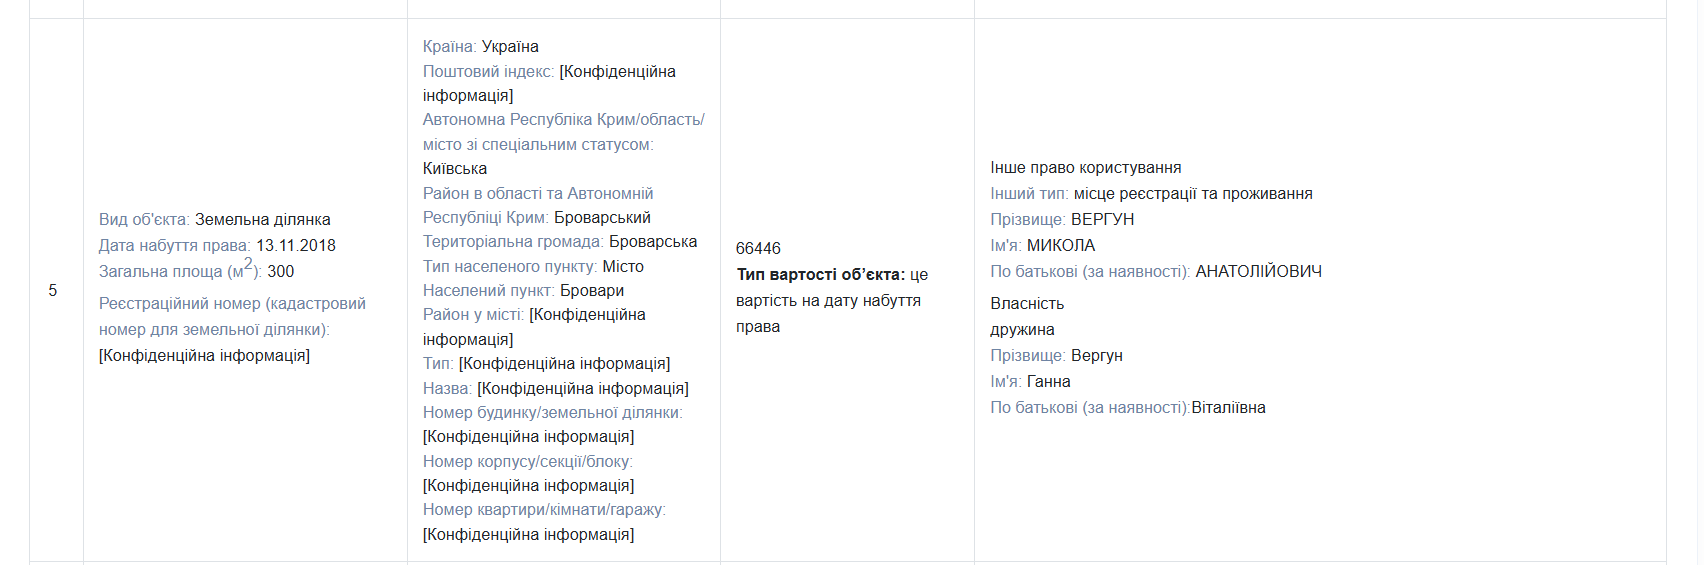Image resolution: width=1704 pixels, height=565 pixels.
Task: Click settlement type value 'Місто'
Action: point(623,266)
